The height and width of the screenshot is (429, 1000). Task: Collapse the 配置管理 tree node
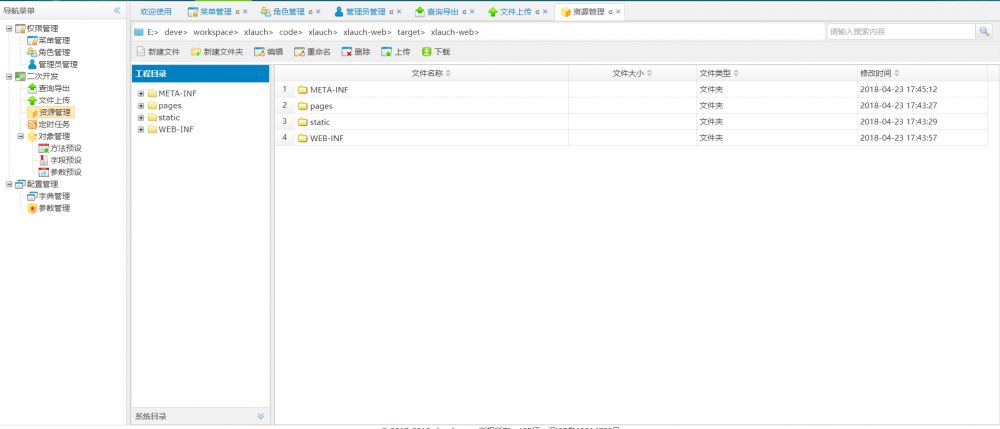(9, 184)
